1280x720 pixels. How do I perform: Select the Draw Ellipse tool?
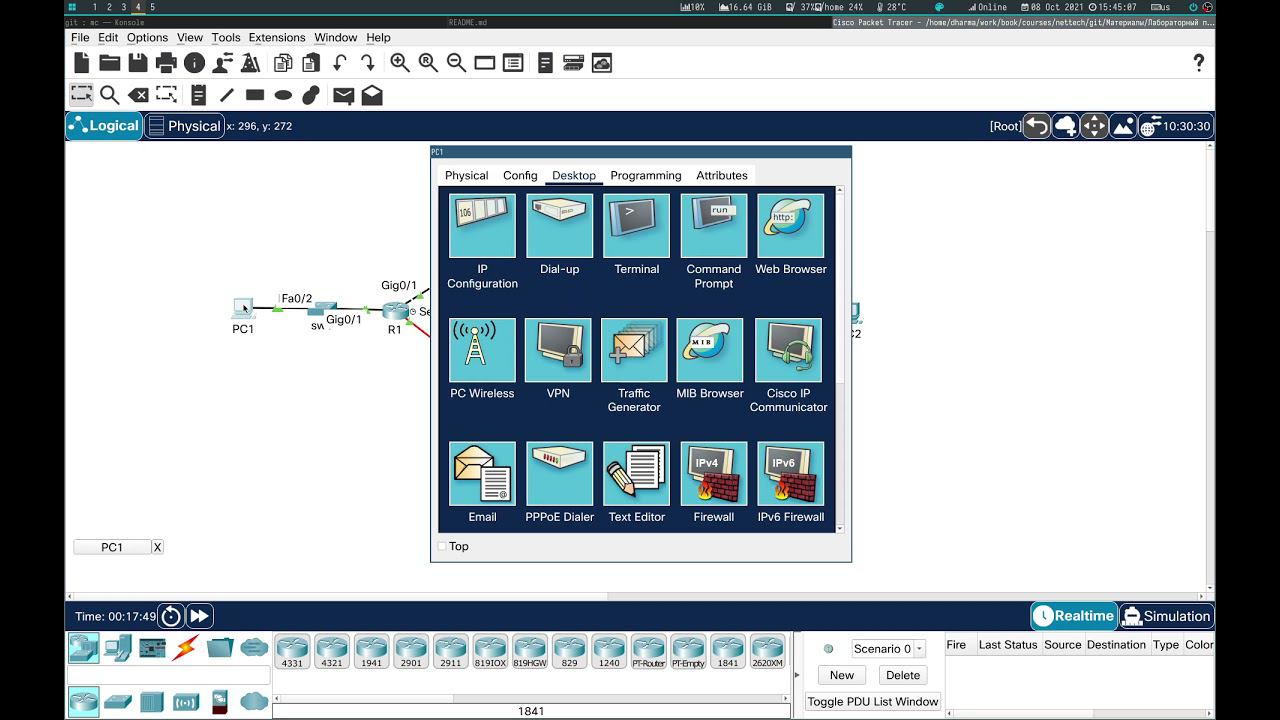[284, 95]
